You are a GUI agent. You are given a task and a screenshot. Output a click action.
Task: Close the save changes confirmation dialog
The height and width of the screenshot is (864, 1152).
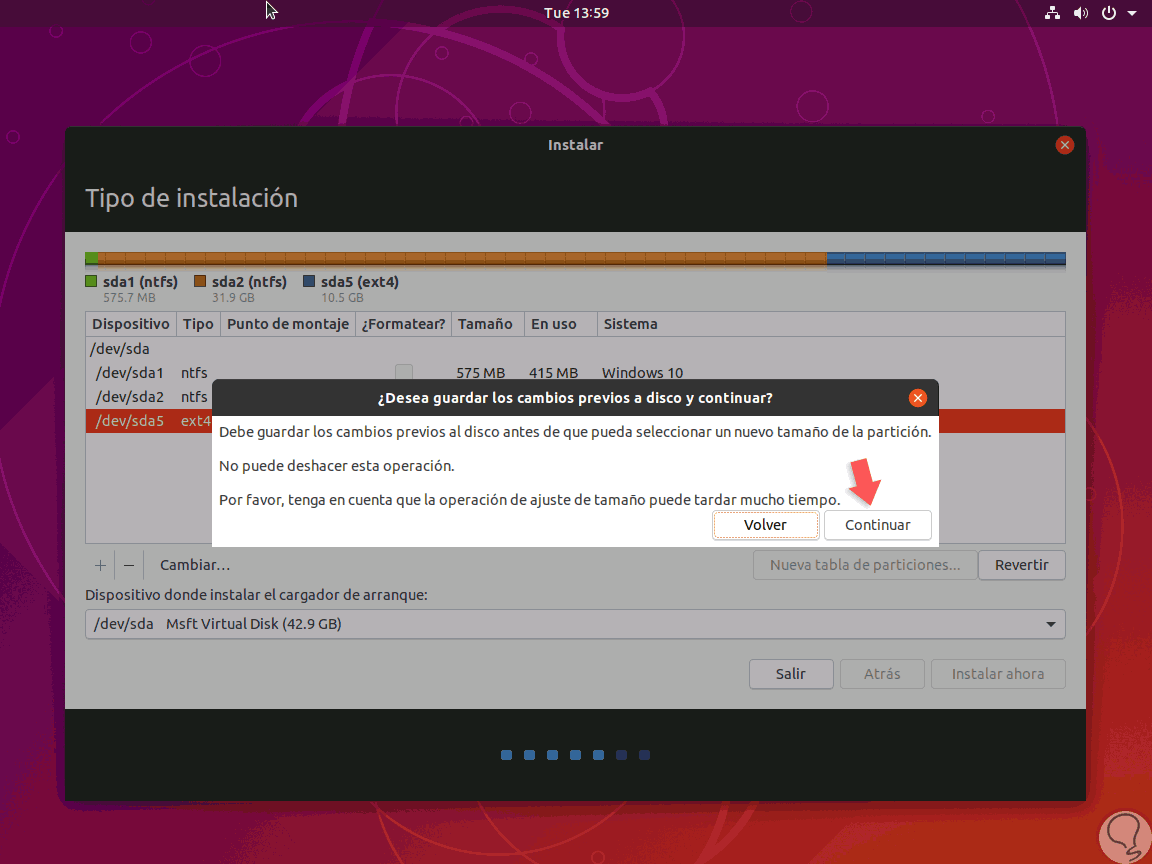918,397
